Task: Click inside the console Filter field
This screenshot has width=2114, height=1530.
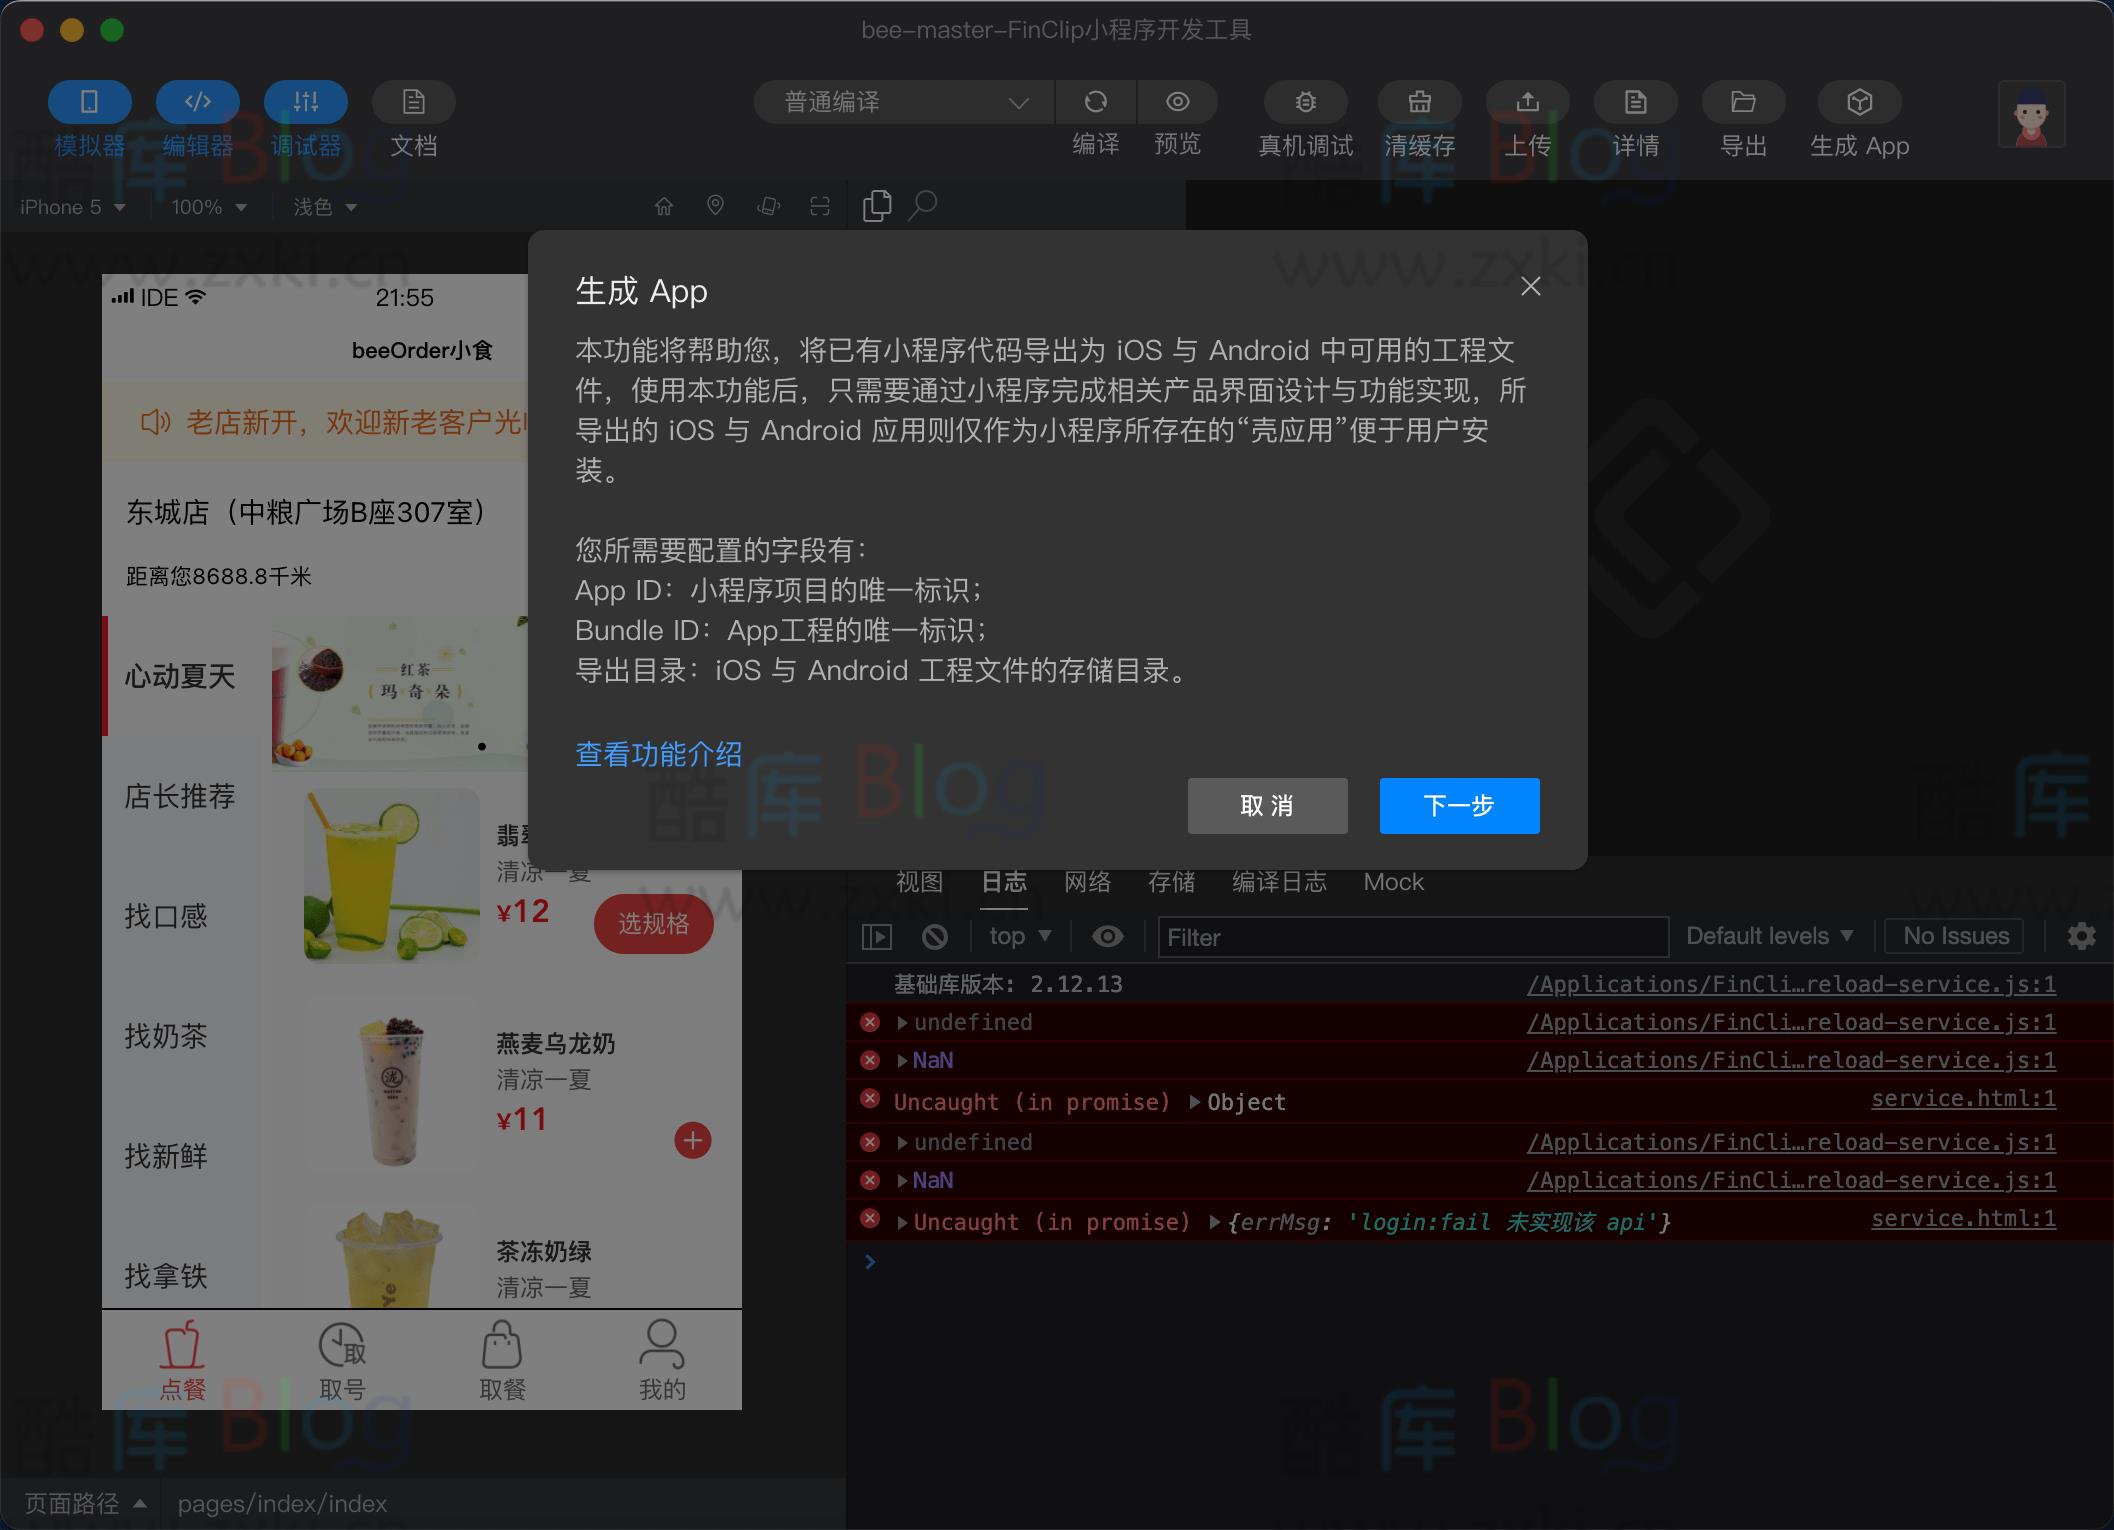Action: (x=1410, y=937)
